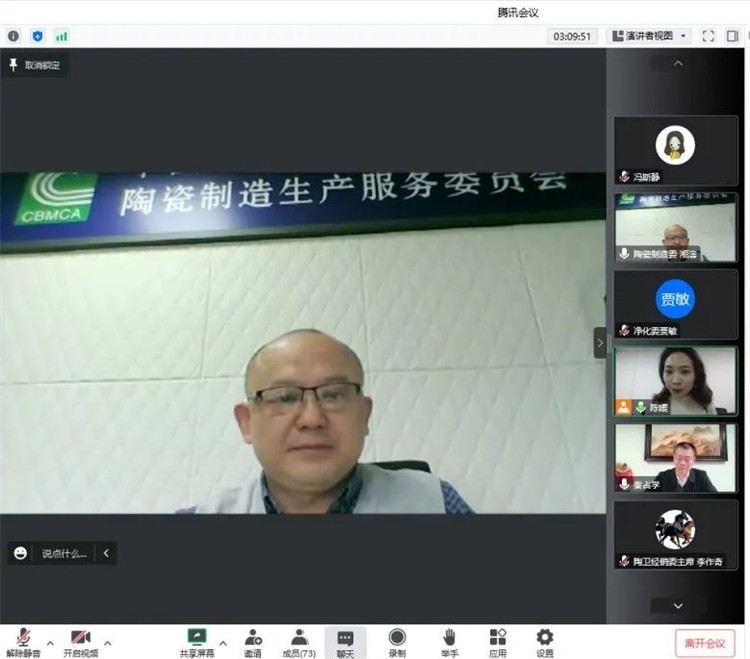Open the apps menu
This screenshot has width=750, height=659.
(497, 643)
